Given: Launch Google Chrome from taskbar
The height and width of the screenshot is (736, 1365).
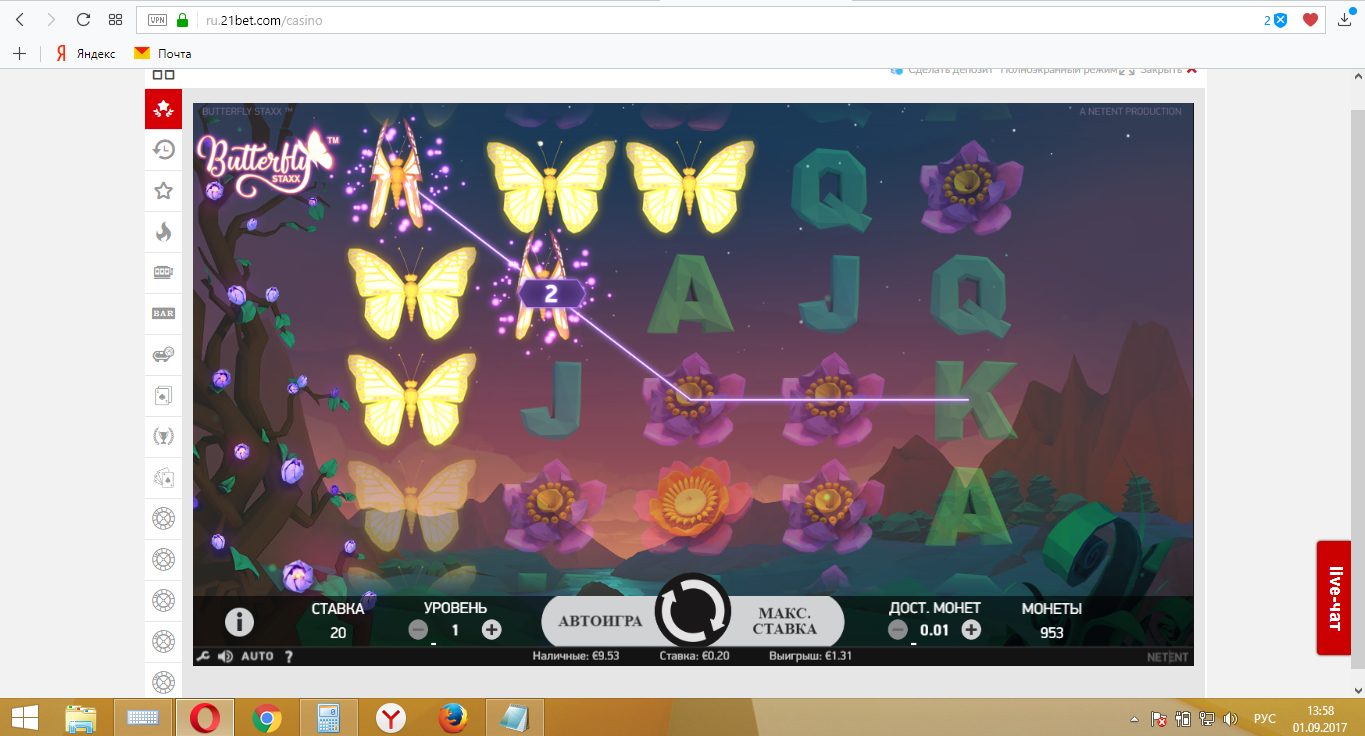Looking at the screenshot, I should 266,717.
